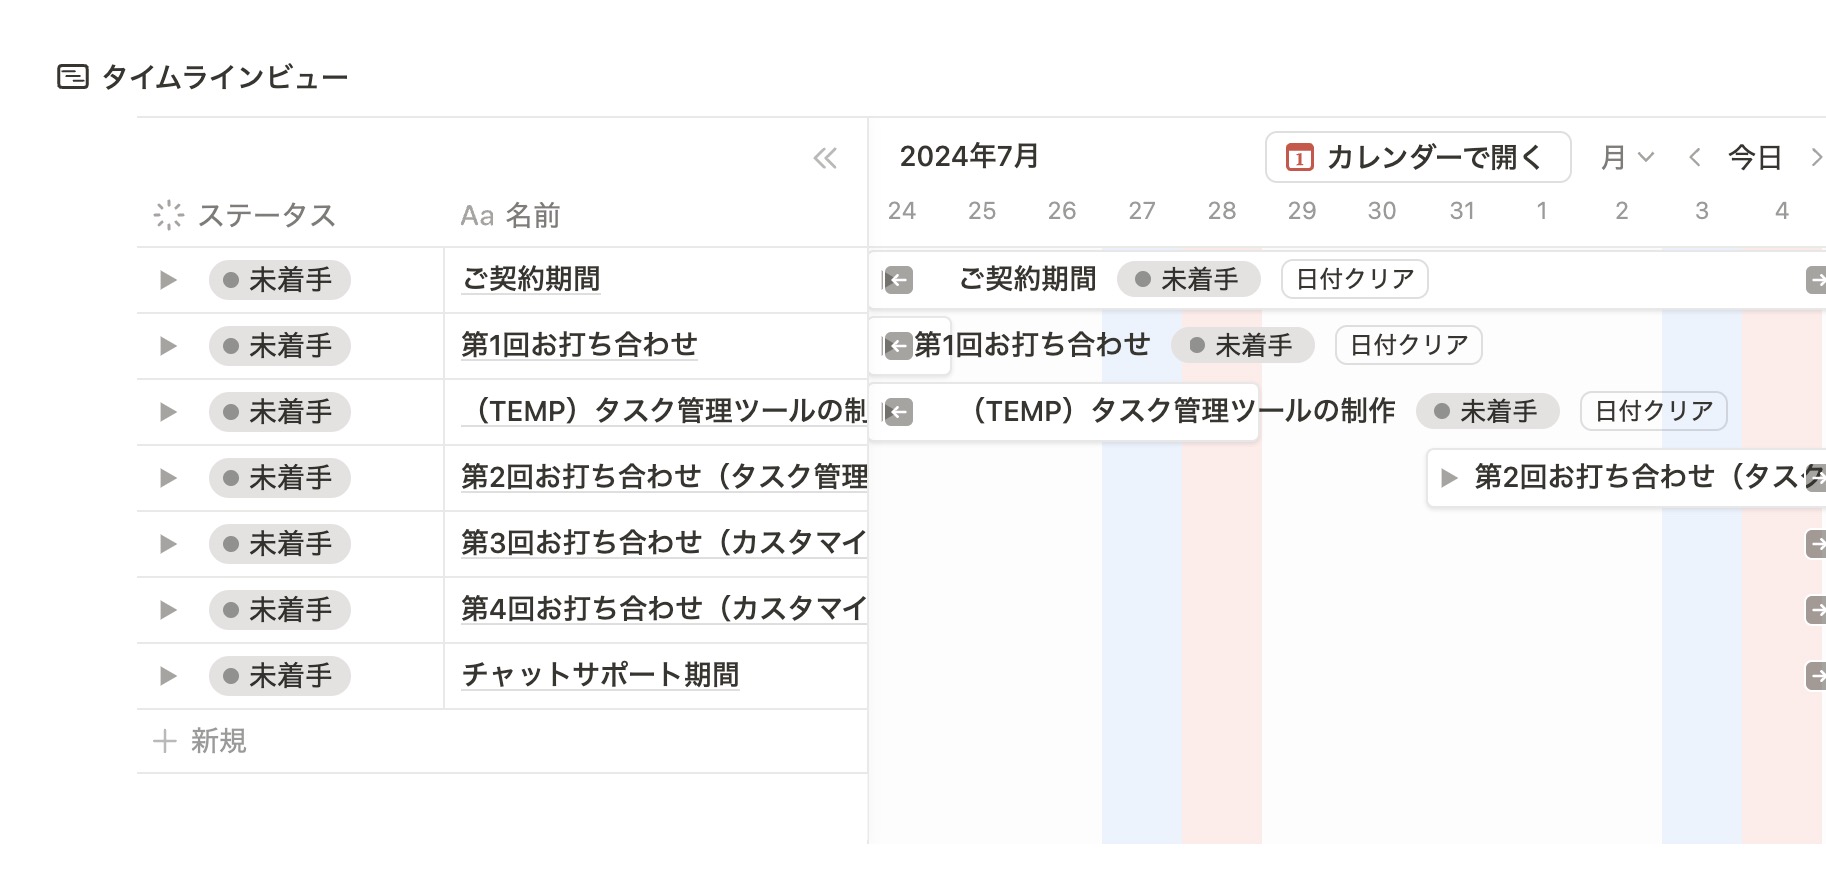This screenshot has width=1826, height=874.
Task: Open the (TEMP) タスク管理ツール page name in table
Action: 664,411
